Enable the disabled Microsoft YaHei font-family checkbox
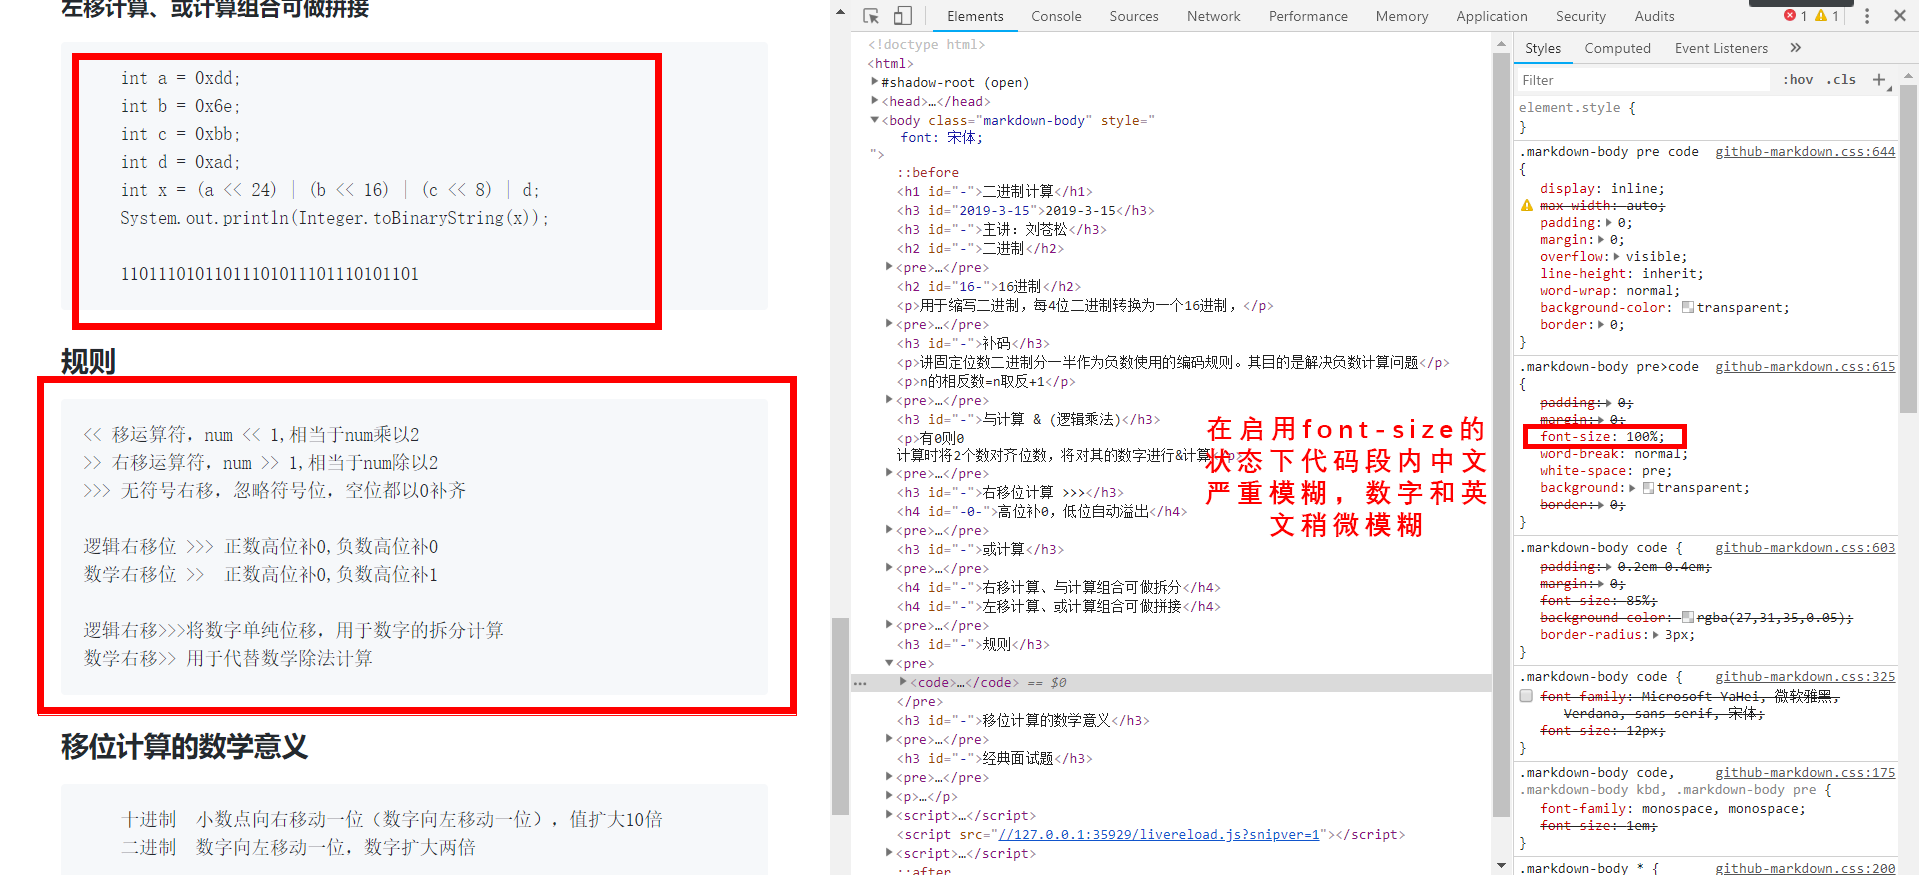 tap(1526, 696)
